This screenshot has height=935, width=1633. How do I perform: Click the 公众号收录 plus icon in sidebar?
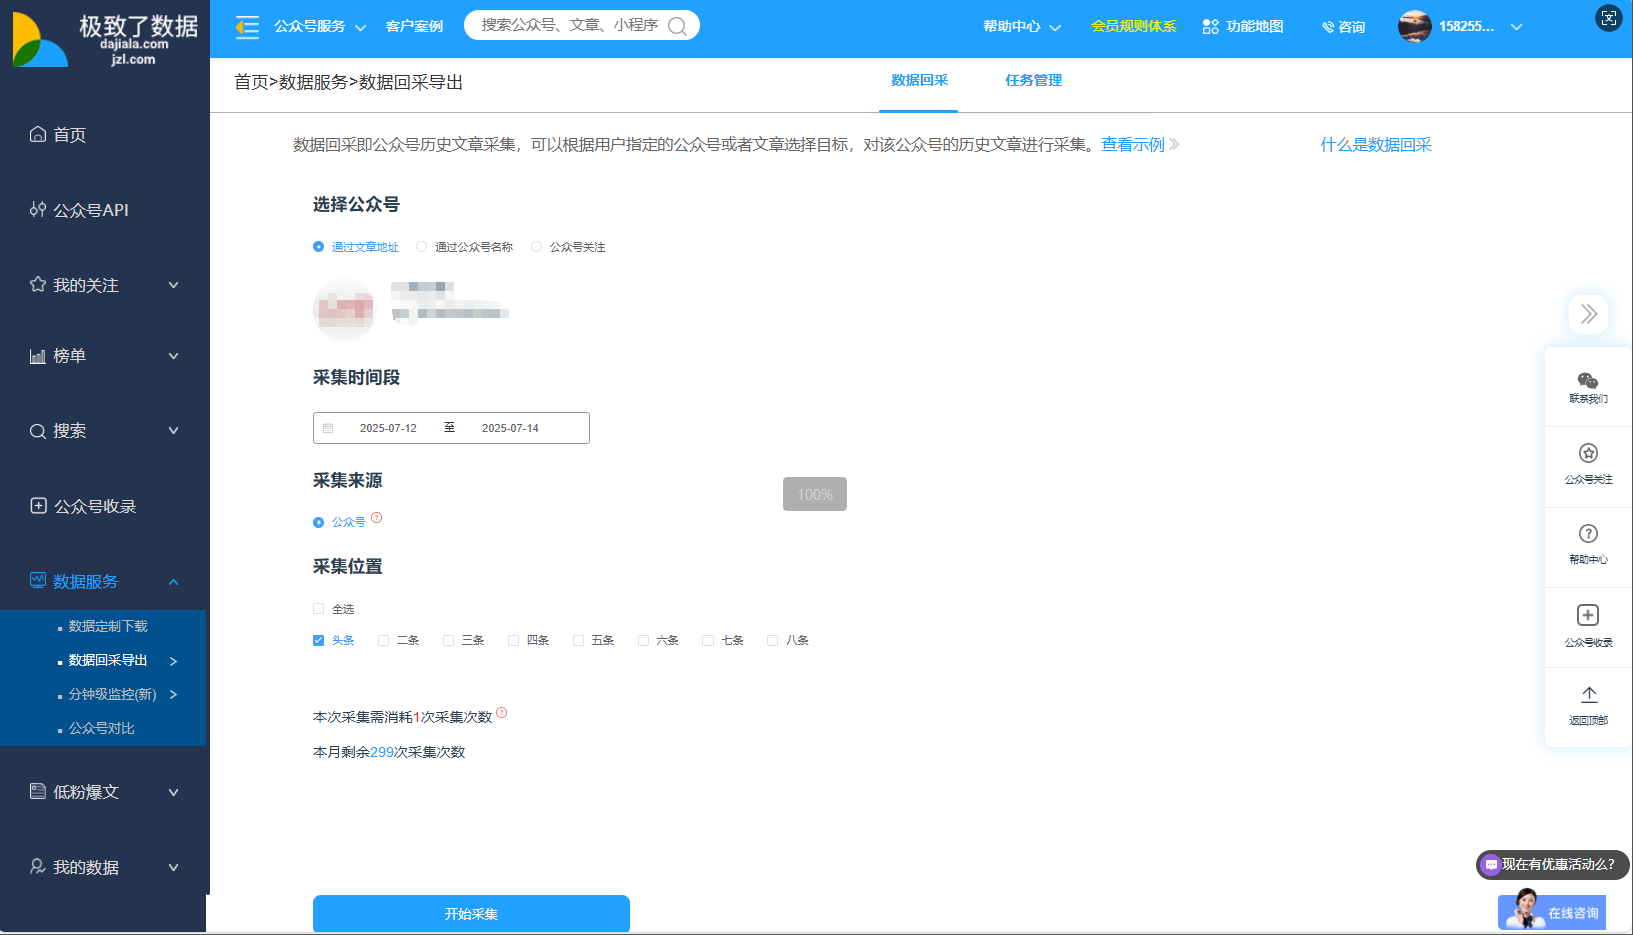click(38, 506)
